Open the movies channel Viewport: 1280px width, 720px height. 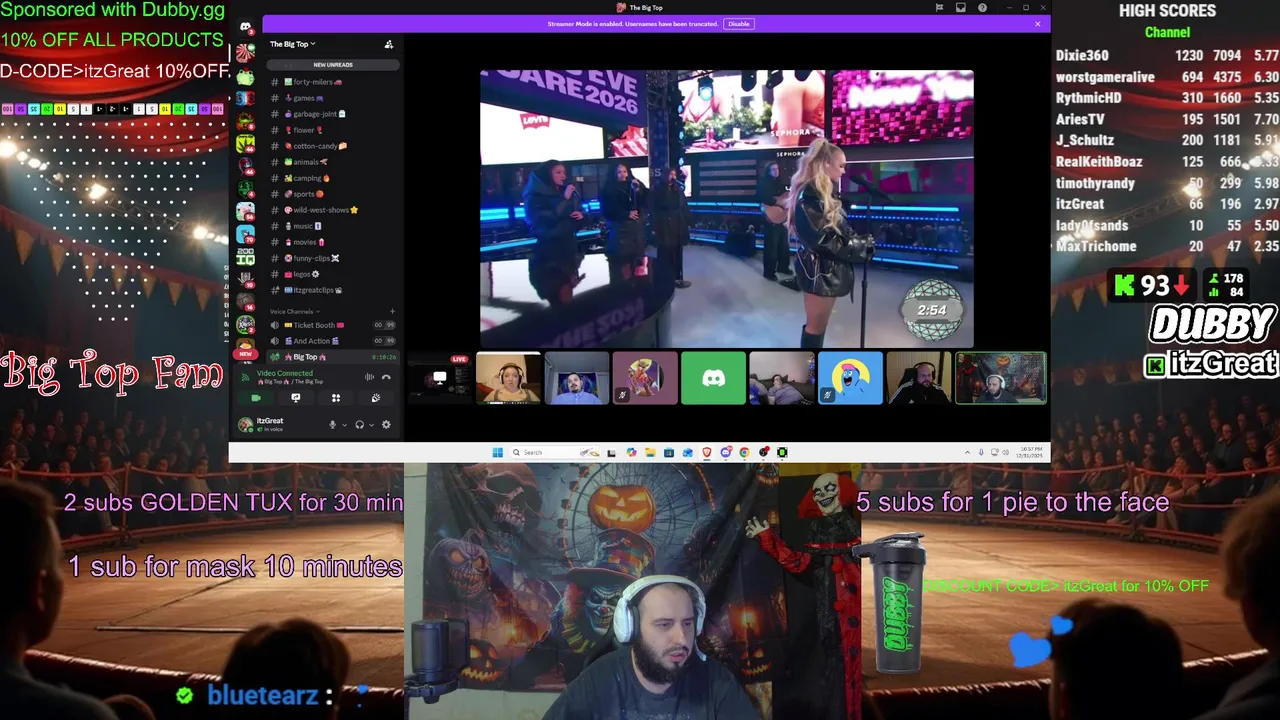pyautogui.click(x=331, y=242)
